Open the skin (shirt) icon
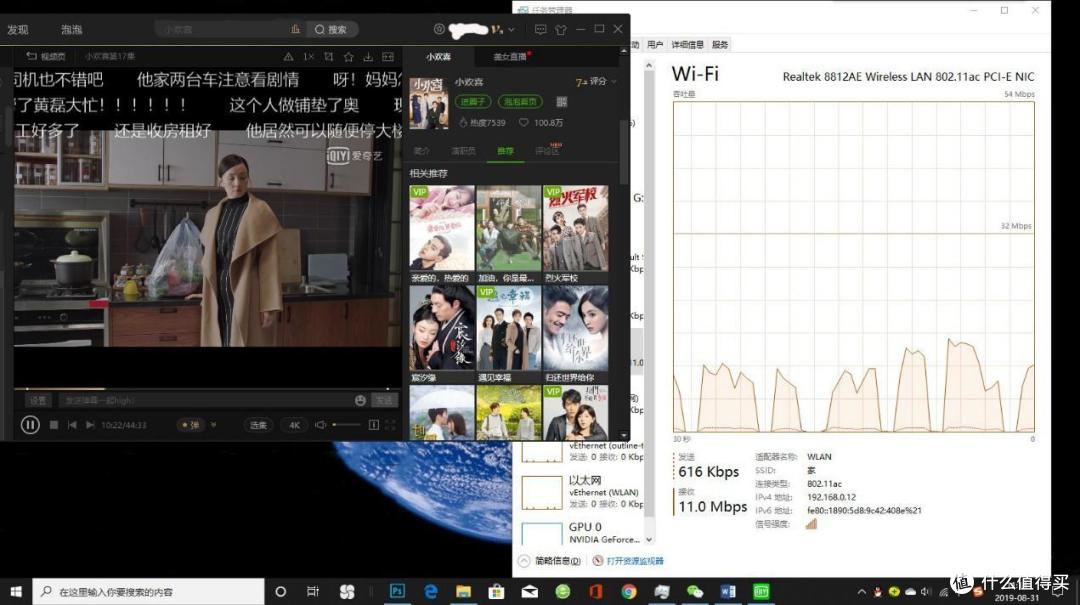 click(x=561, y=30)
